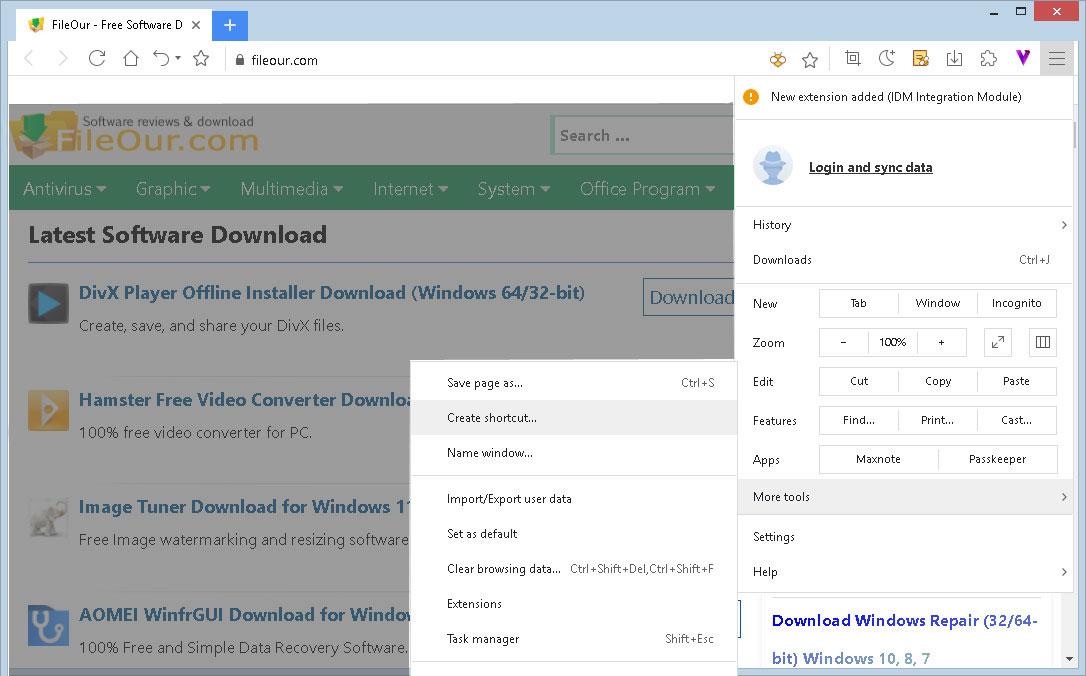Choose Create shortcut... option
The width and height of the screenshot is (1086, 676).
click(573, 418)
